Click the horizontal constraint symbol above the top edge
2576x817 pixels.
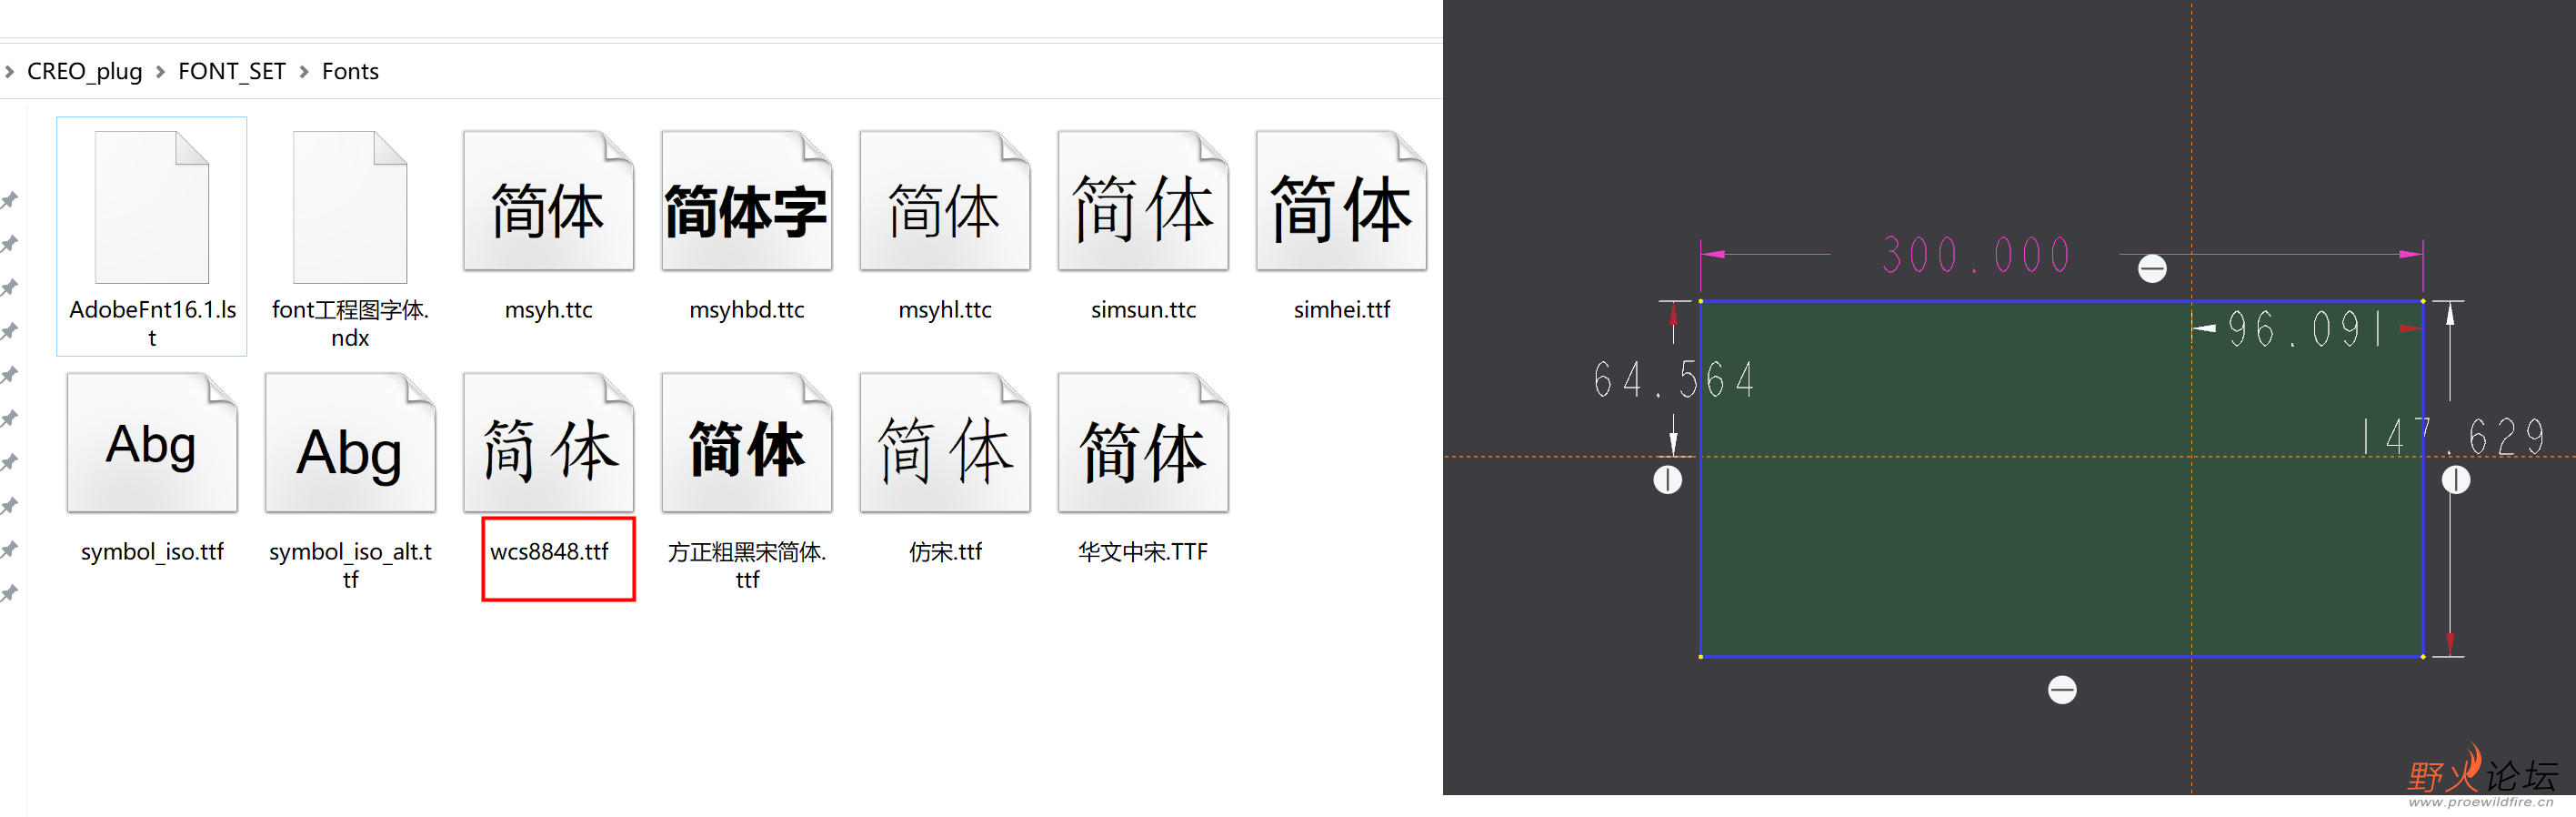(2152, 268)
